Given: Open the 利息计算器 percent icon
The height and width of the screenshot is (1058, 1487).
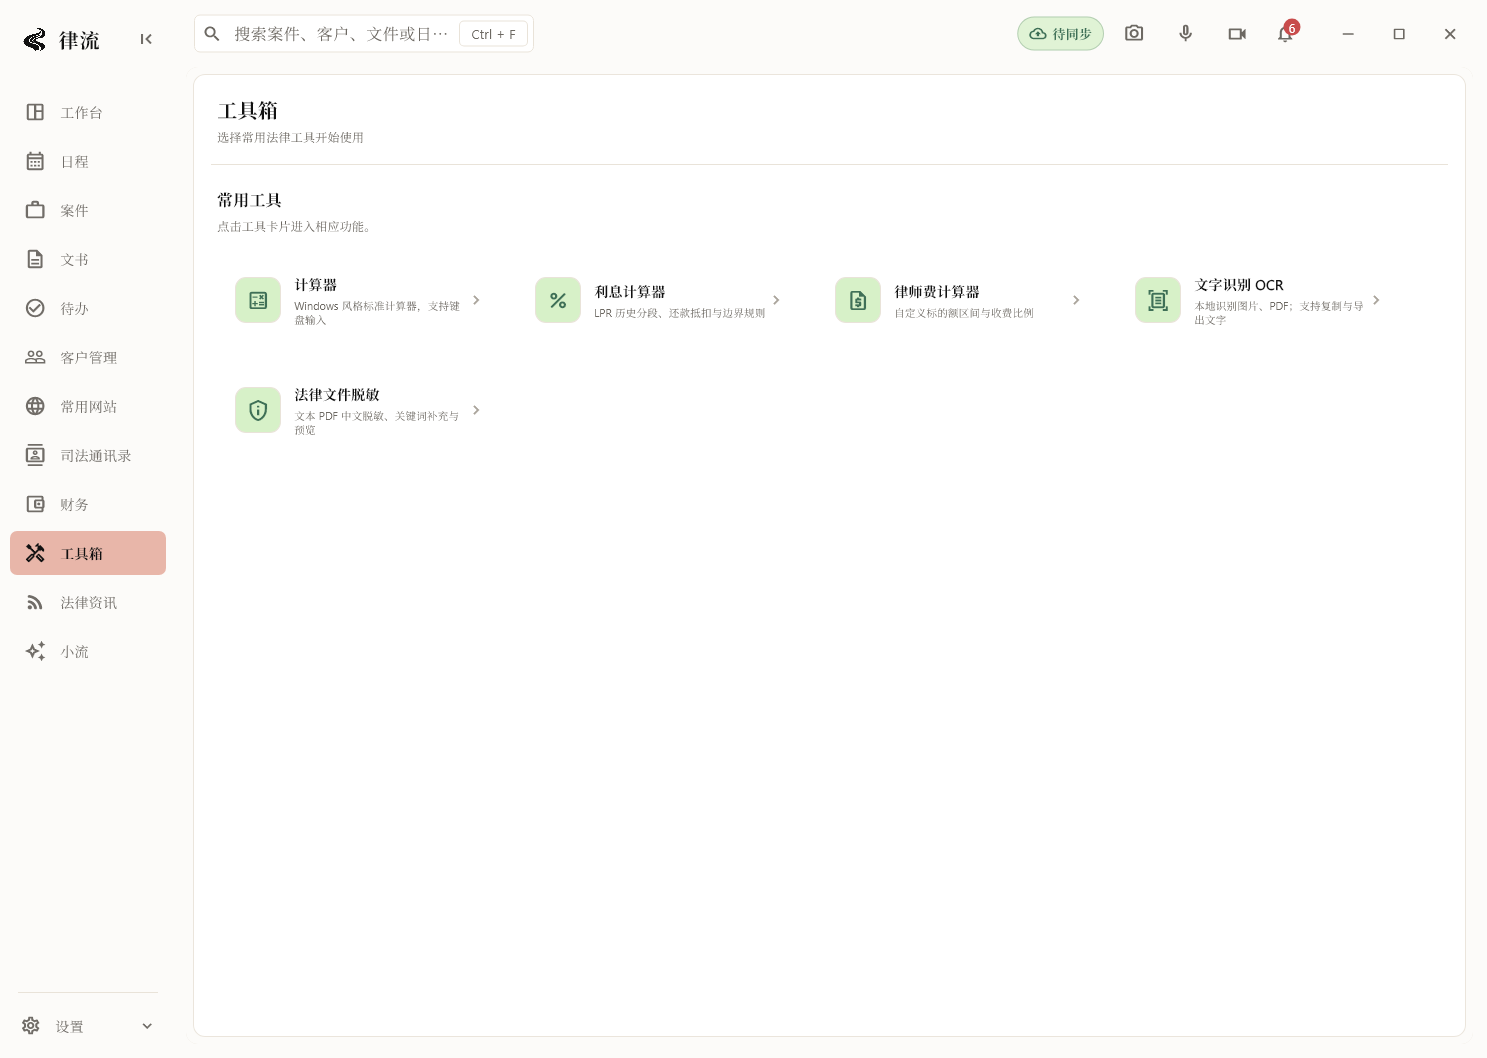Looking at the screenshot, I should coord(558,300).
